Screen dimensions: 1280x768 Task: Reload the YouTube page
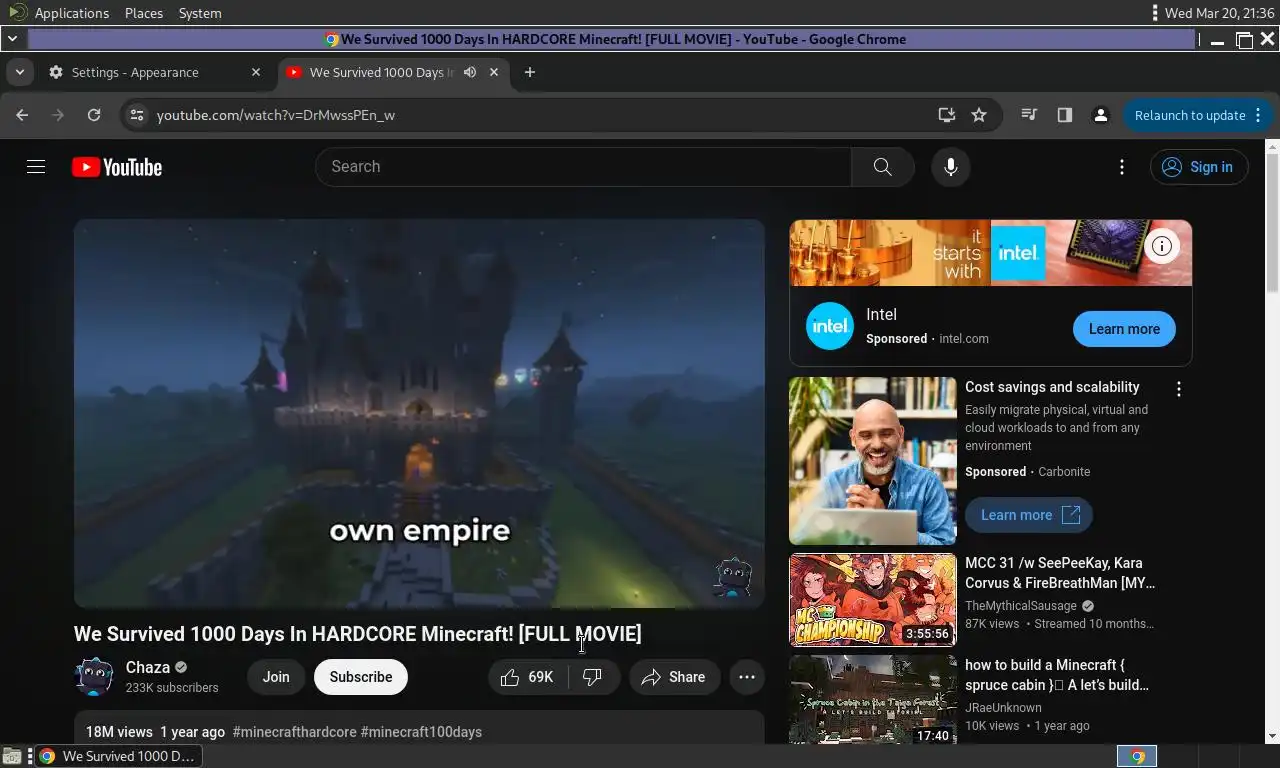pos(94,115)
